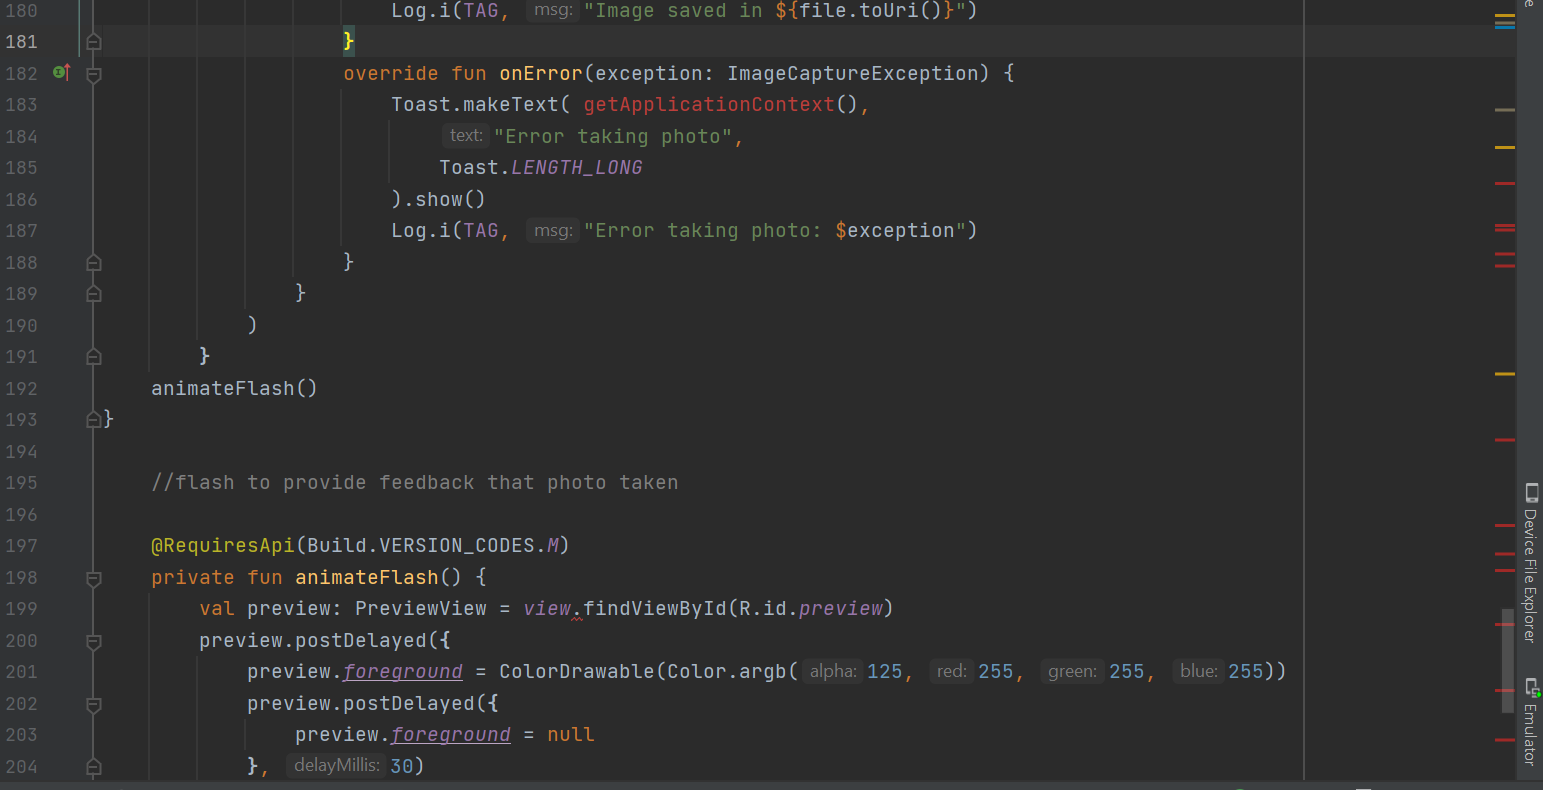Viewport: 1543px width, 790px height.
Task: Collapse the onError function at line 182
Action: 94,74
